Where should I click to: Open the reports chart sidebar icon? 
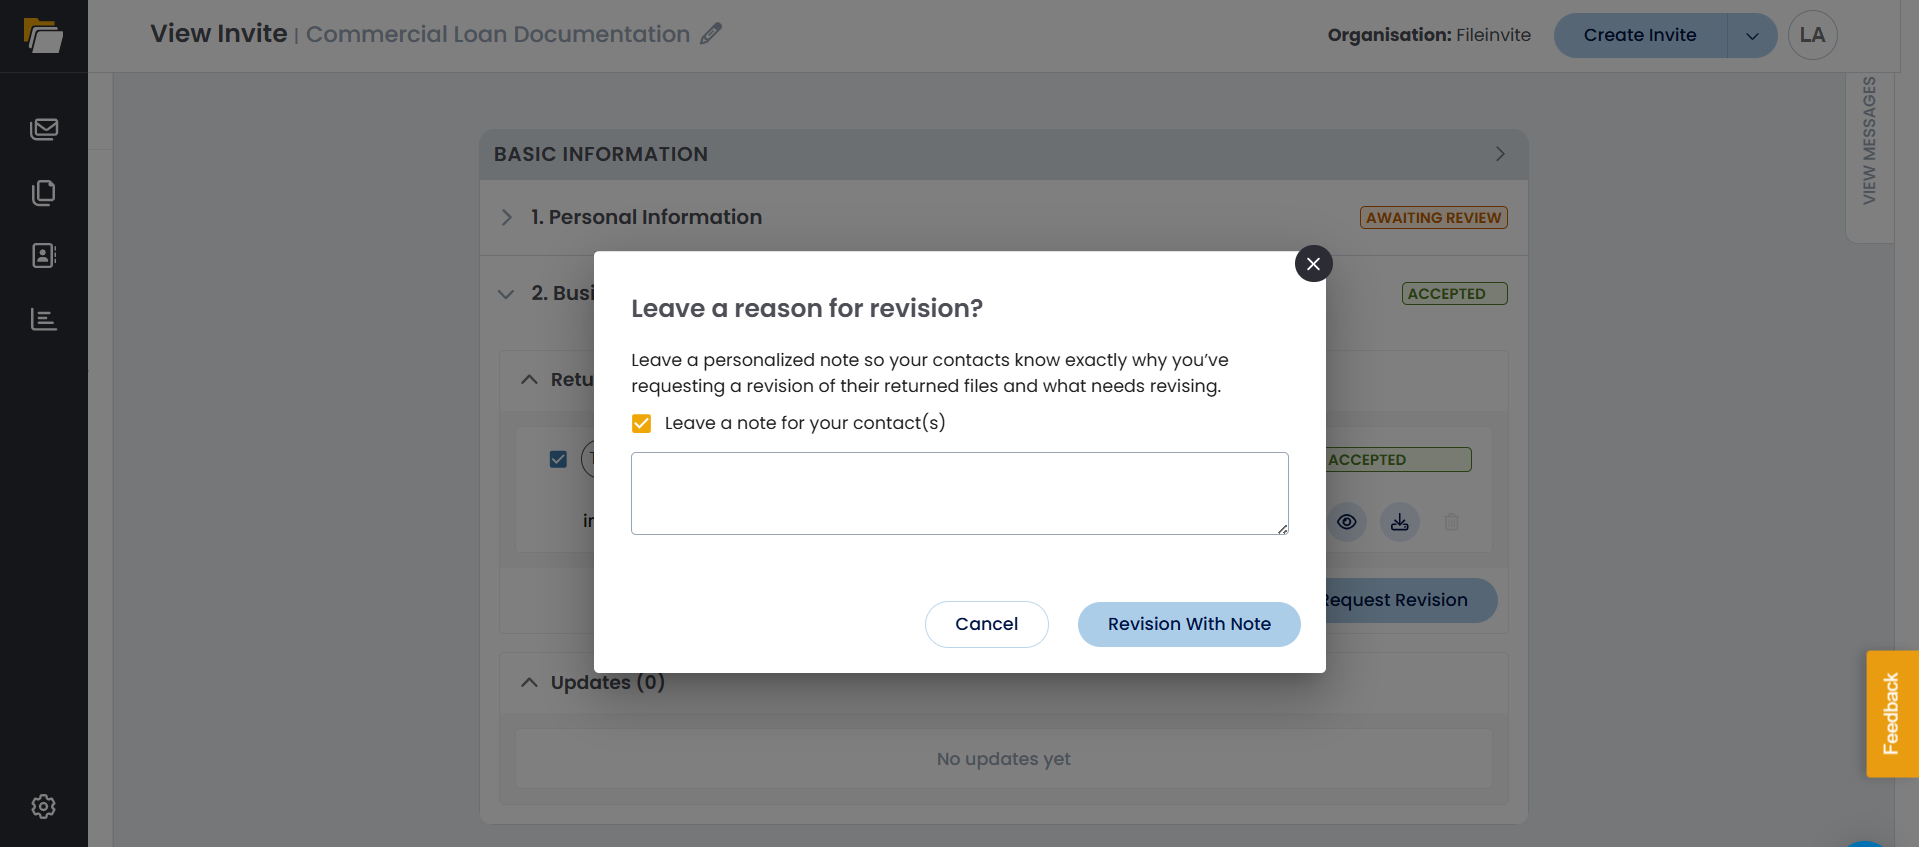pyautogui.click(x=44, y=319)
